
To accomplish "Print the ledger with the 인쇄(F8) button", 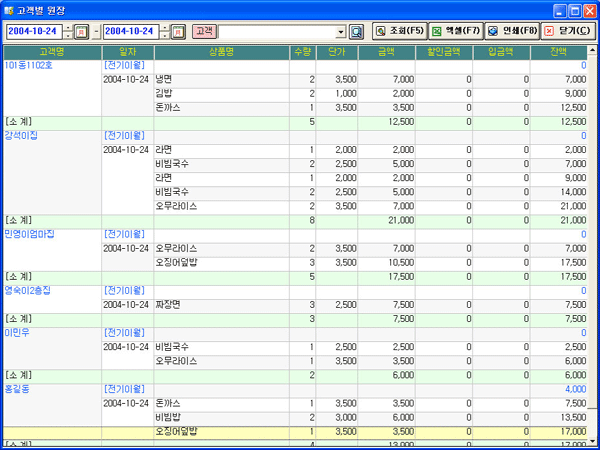I will click(x=512, y=31).
